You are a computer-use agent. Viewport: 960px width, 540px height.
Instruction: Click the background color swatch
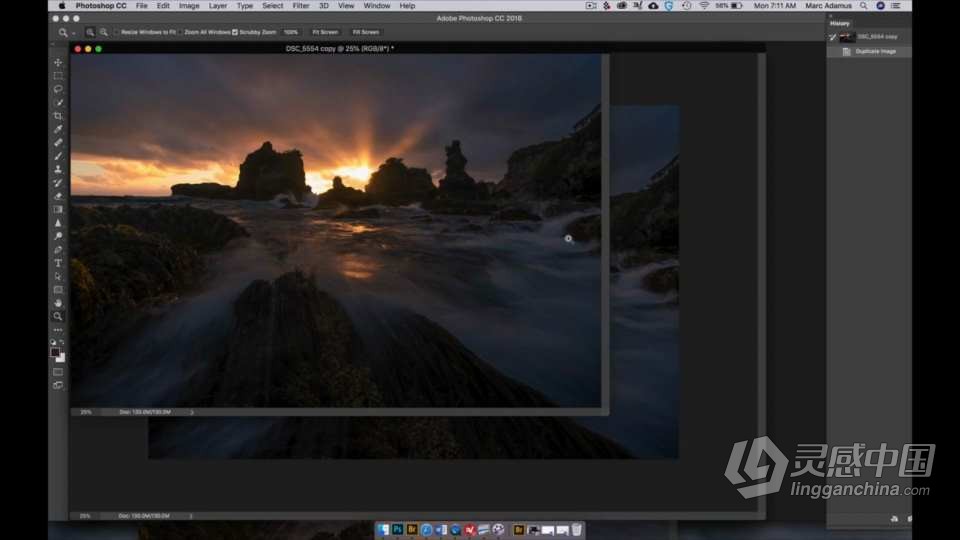click(61, 359)
